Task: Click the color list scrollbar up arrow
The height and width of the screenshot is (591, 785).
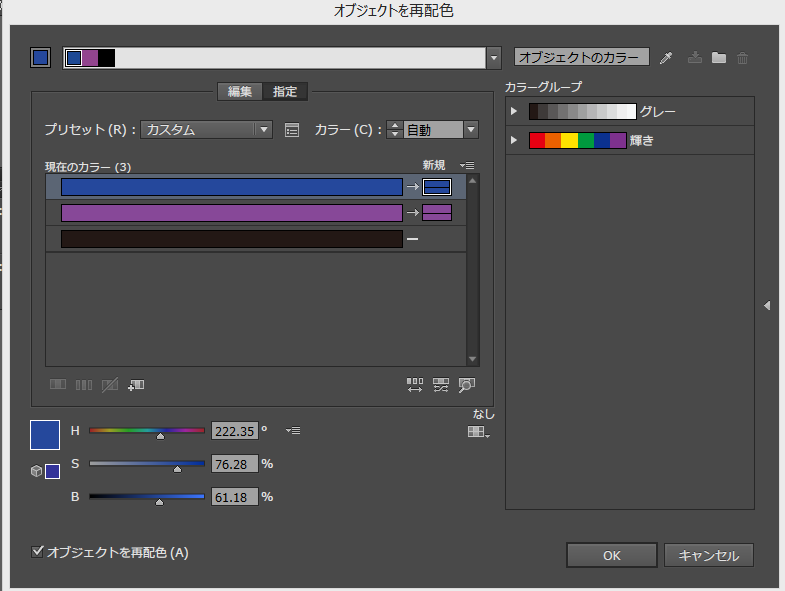Action: [473, 180]
